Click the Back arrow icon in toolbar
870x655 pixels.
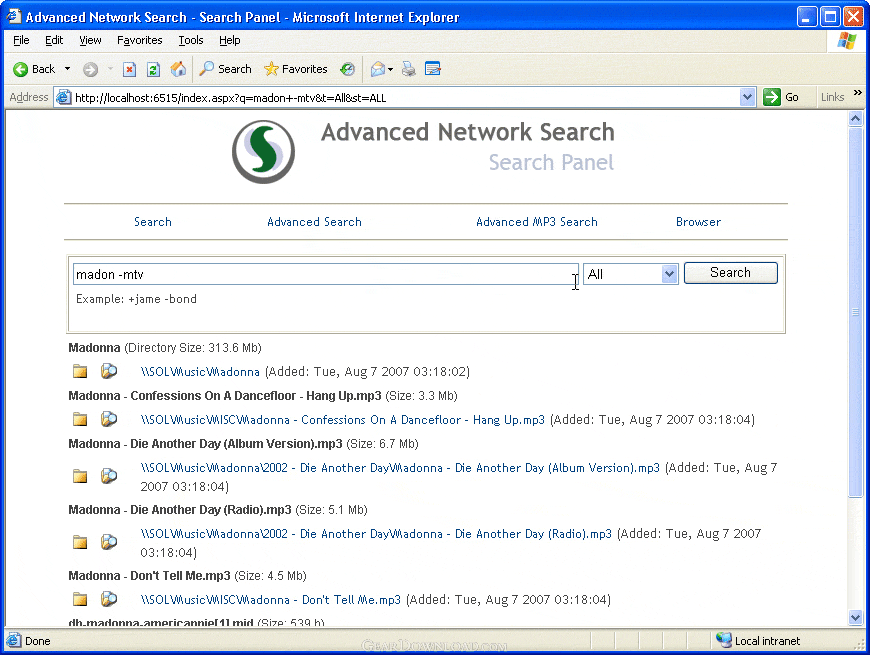[21, 69]
